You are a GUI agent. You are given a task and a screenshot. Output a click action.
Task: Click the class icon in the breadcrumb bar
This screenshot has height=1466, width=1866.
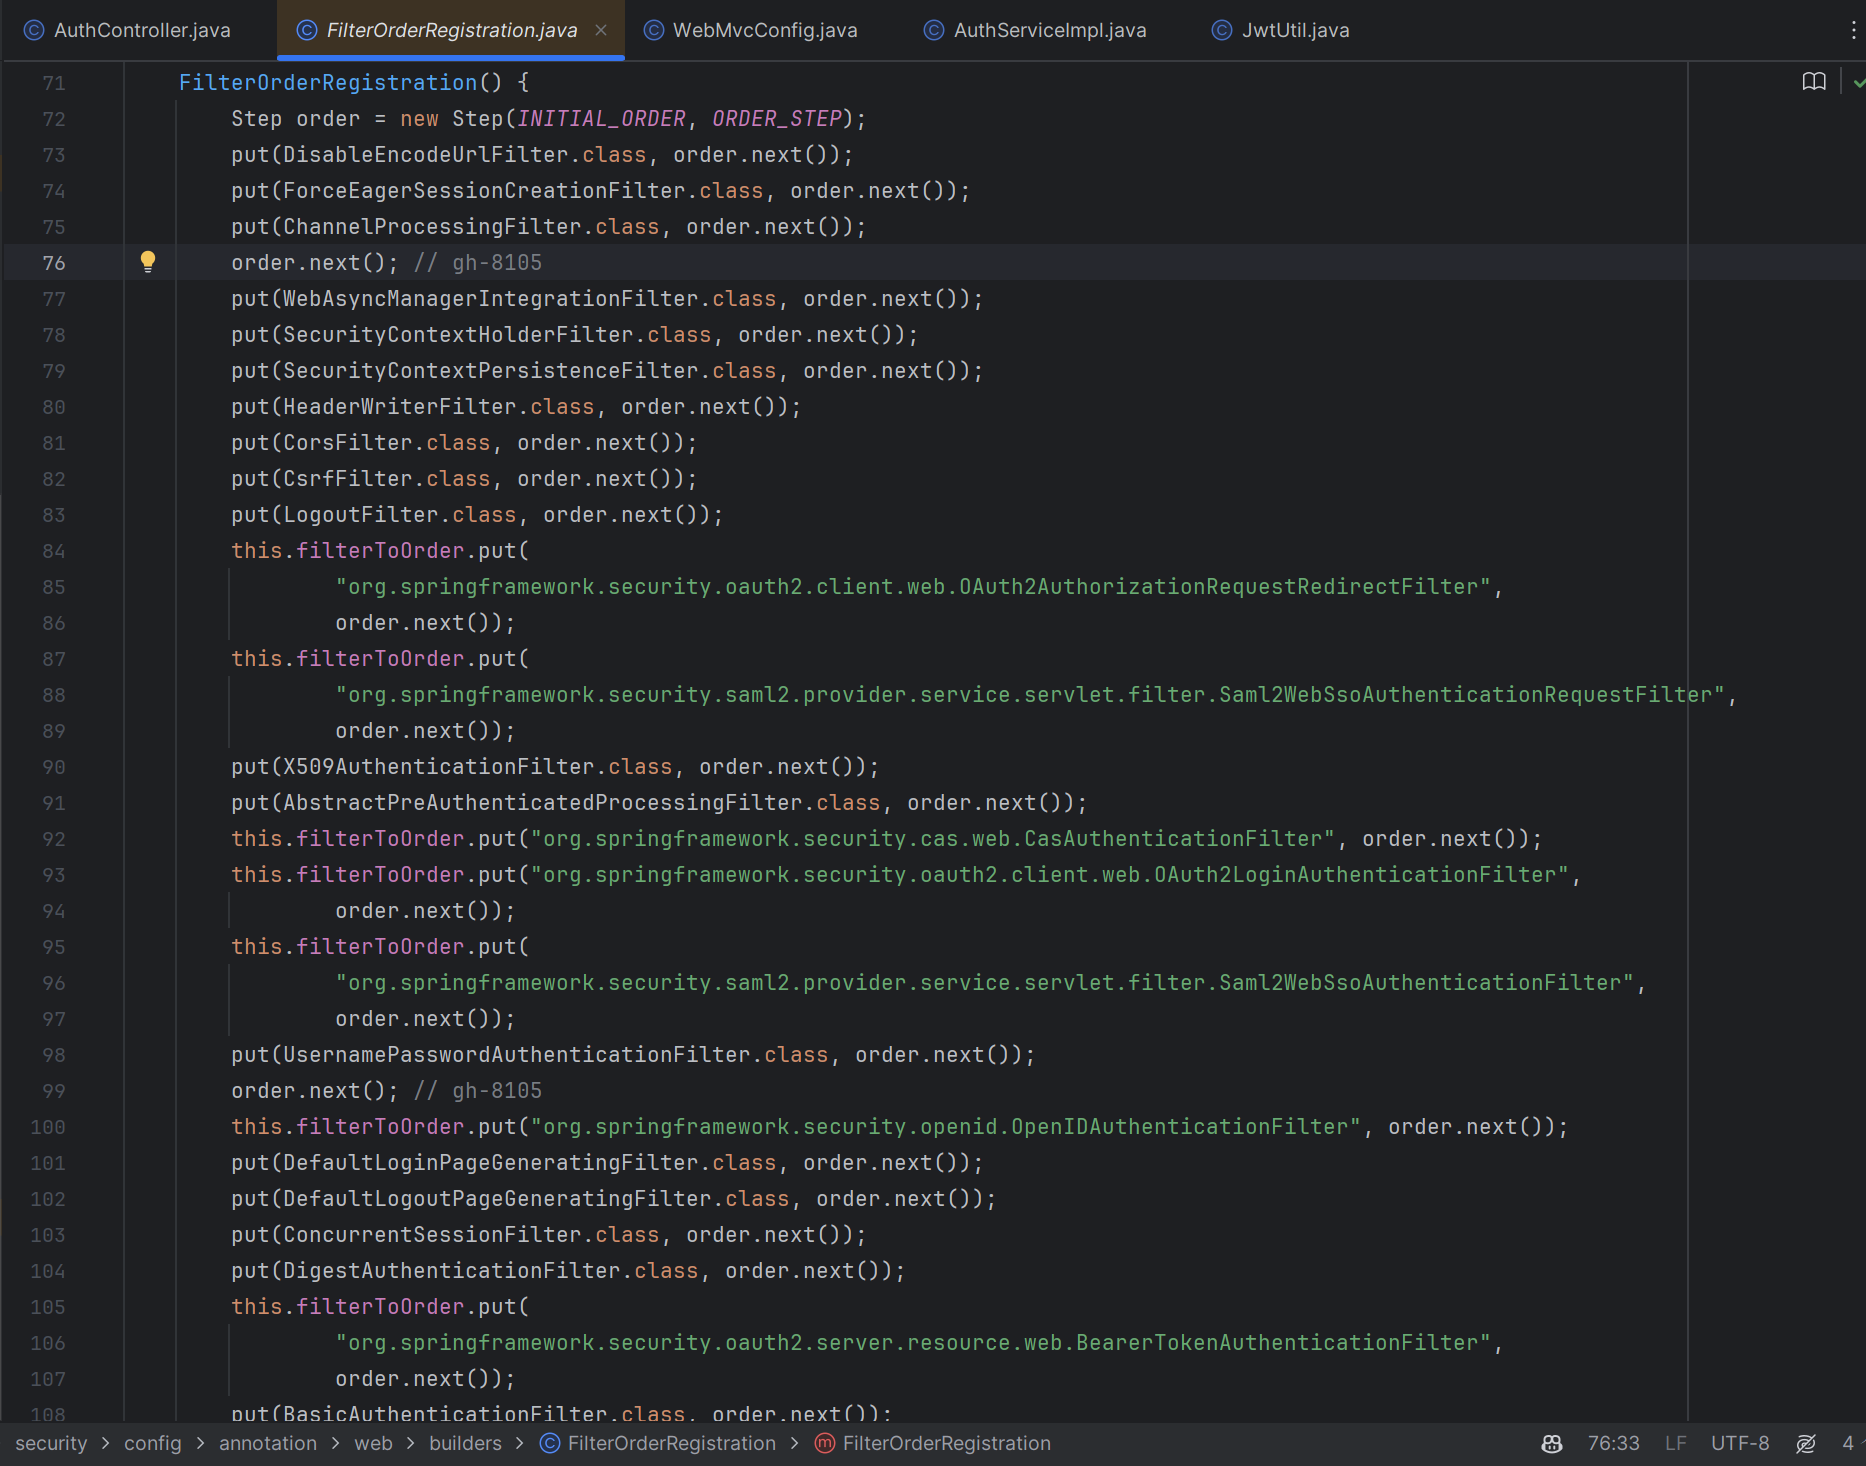click(x=550, y=1443)
